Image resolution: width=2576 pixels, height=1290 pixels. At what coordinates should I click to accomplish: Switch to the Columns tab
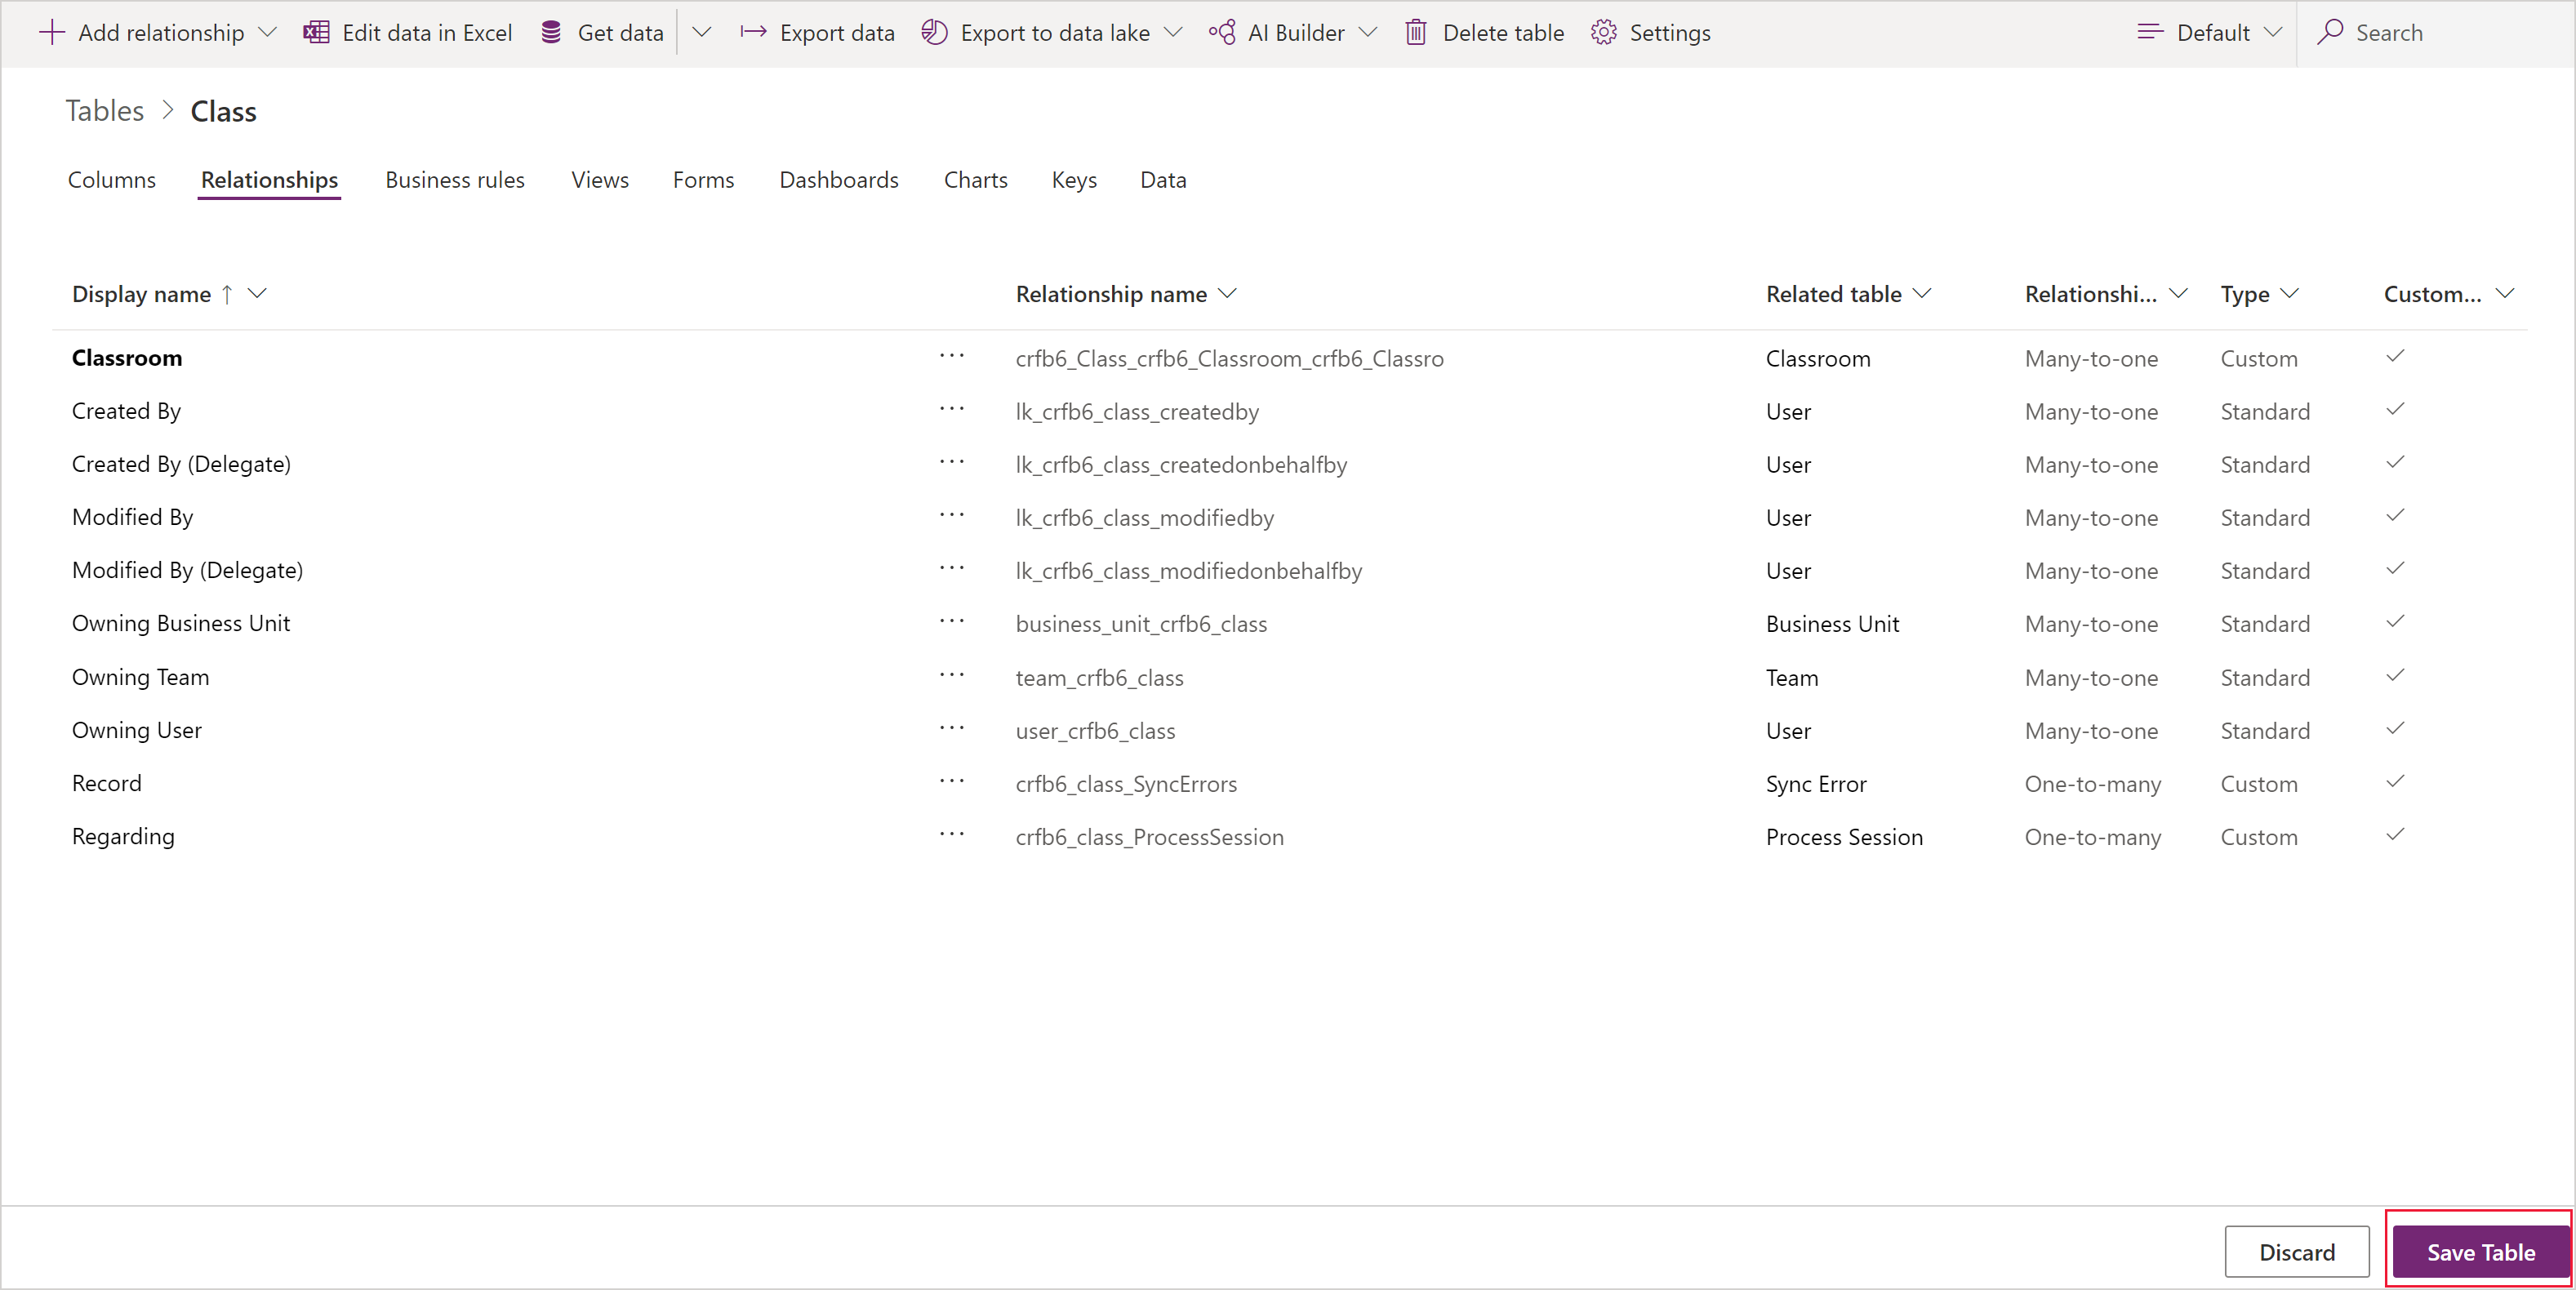click(x=110, y=180)
